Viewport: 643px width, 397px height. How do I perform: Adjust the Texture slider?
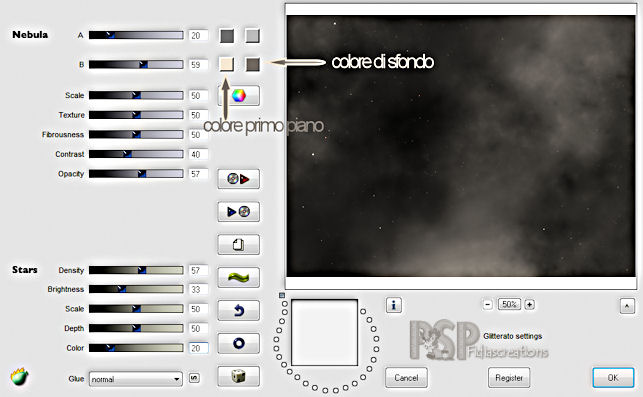pyautogui.click(x=136, y=115)
